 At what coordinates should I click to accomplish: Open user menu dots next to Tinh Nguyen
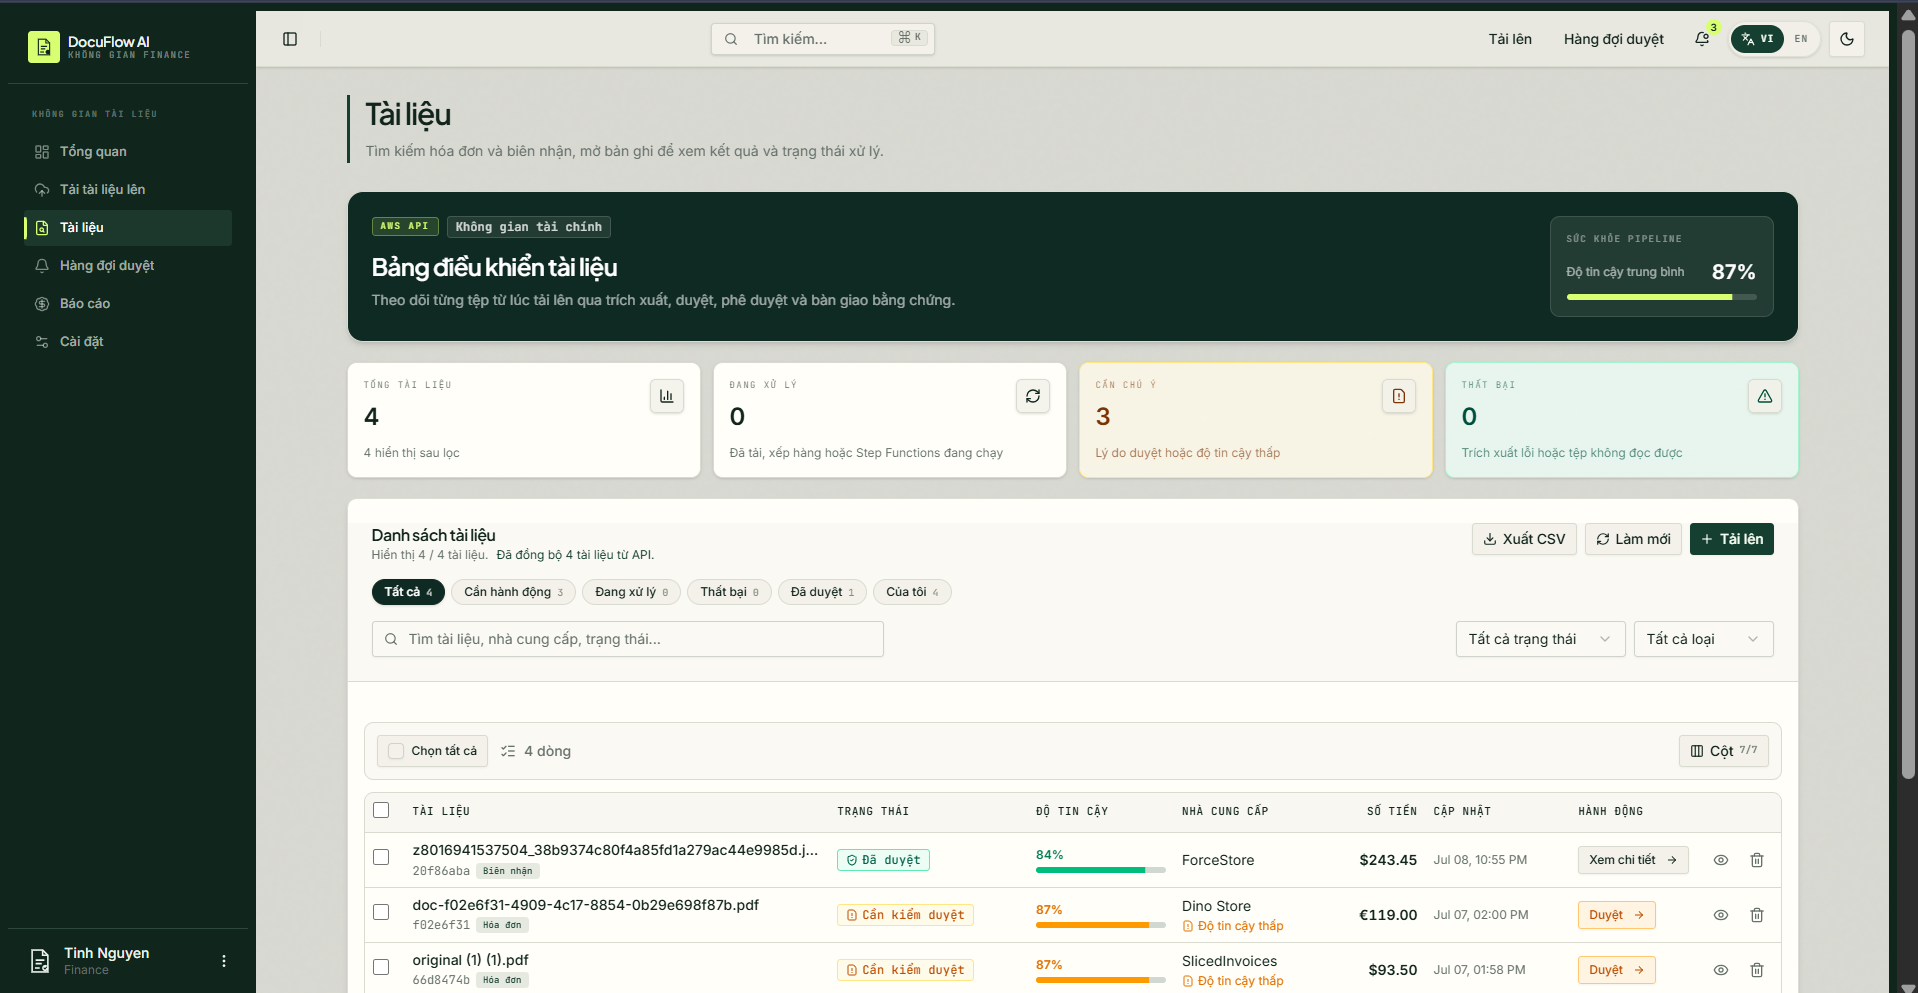point(224,961)
